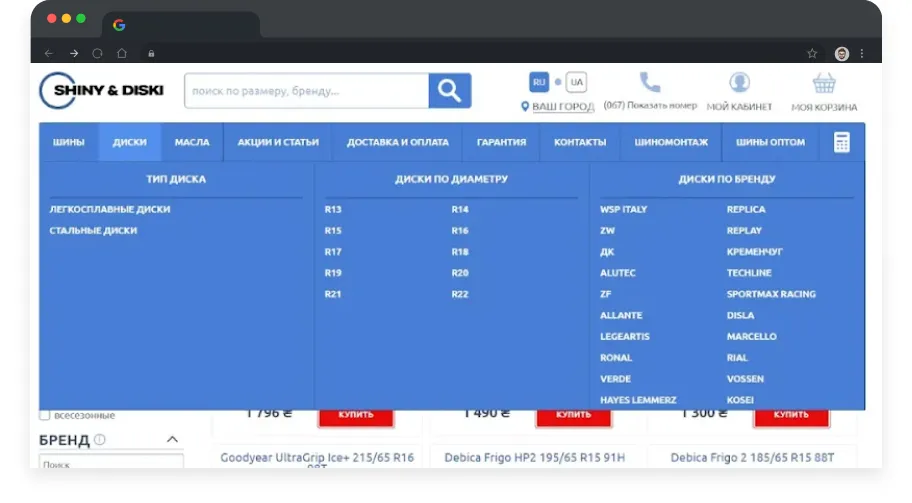The width and height of the screenshot is (912, 503).
Task: Click ВАШ ГОРОД city selector
Action: (563, 107)
